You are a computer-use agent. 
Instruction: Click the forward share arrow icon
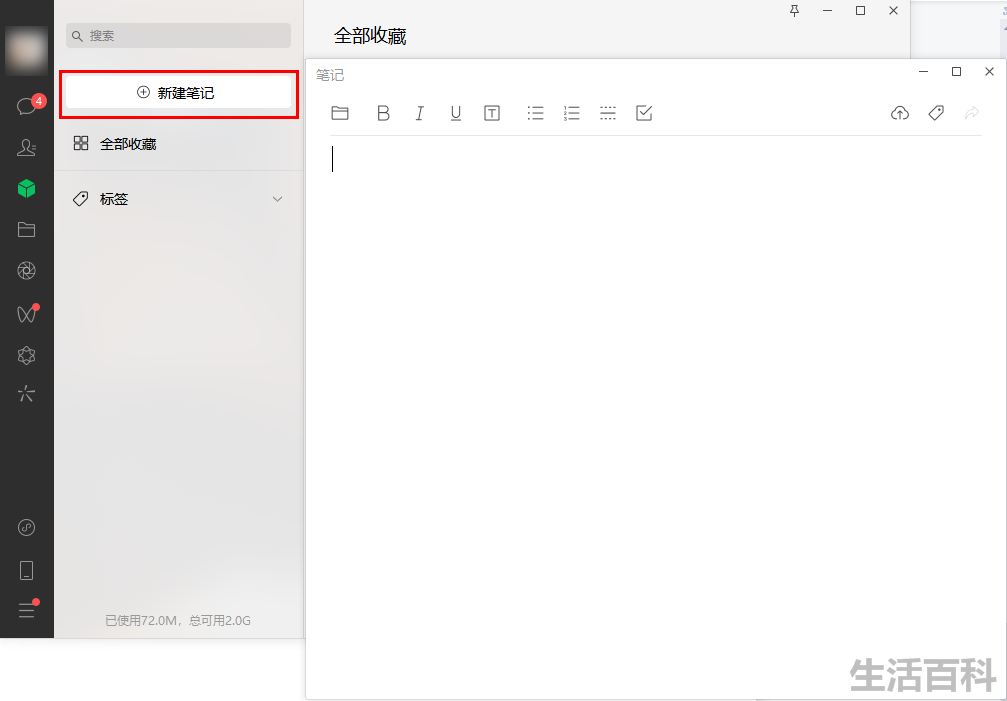tap(972, 113)
